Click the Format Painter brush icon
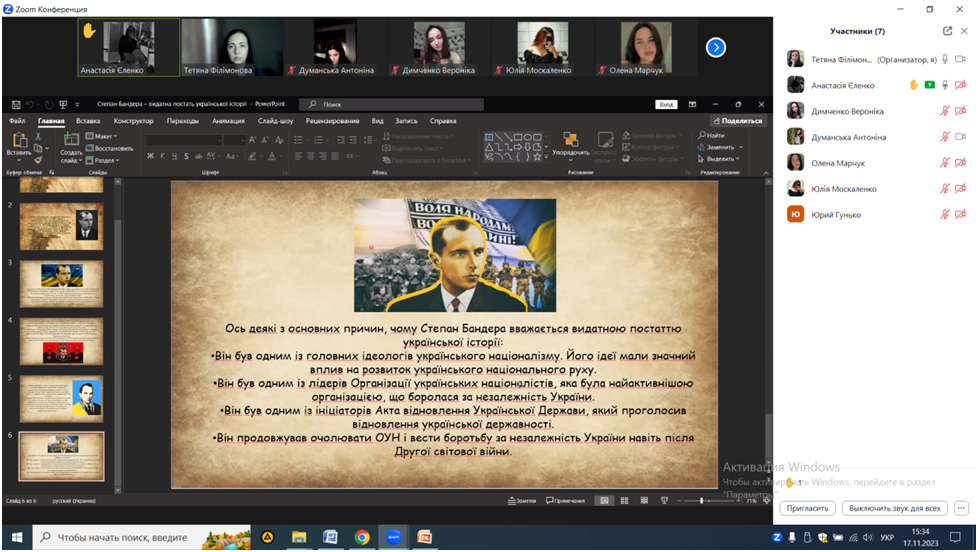The height and width of the screenshot is (552, 978). click(x=39, y=158)
